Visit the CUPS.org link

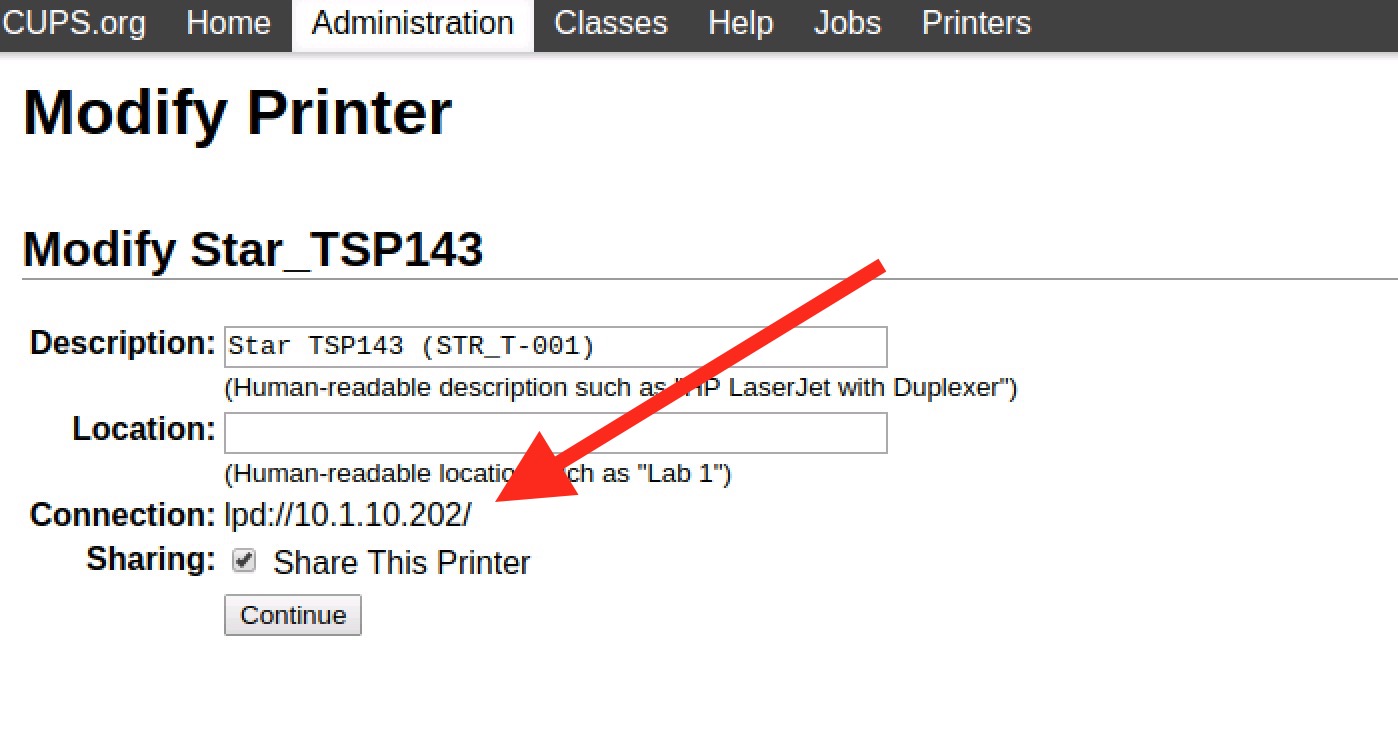click(74, 24)
